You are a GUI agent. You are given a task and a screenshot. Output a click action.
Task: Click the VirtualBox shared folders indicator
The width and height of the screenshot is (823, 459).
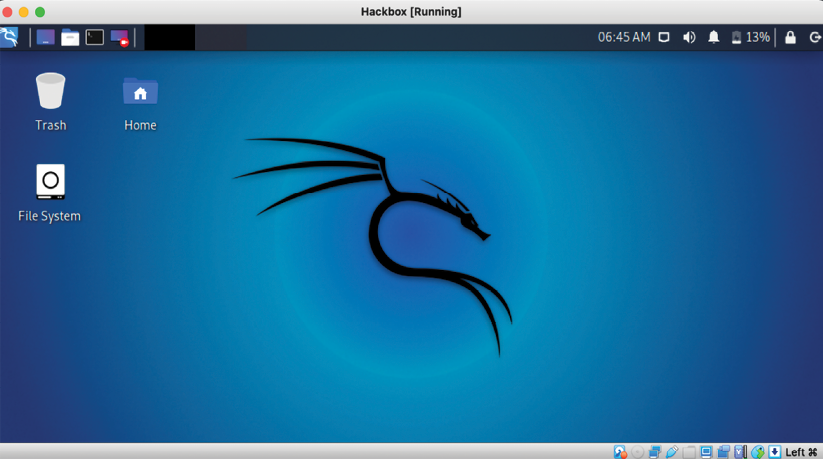pos(689,452)
